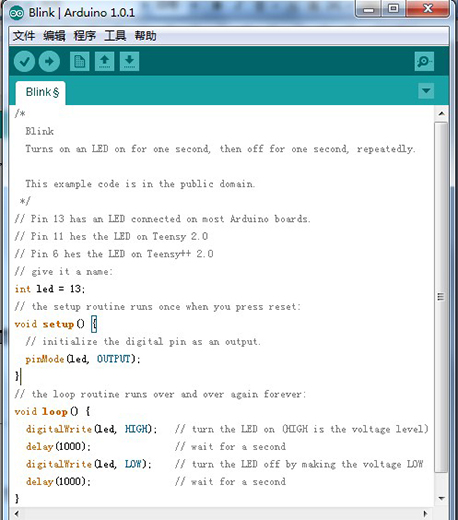Save the sketch with the down-arrow icon
Screen dimensions: 458x520
(x=130, y=61)
